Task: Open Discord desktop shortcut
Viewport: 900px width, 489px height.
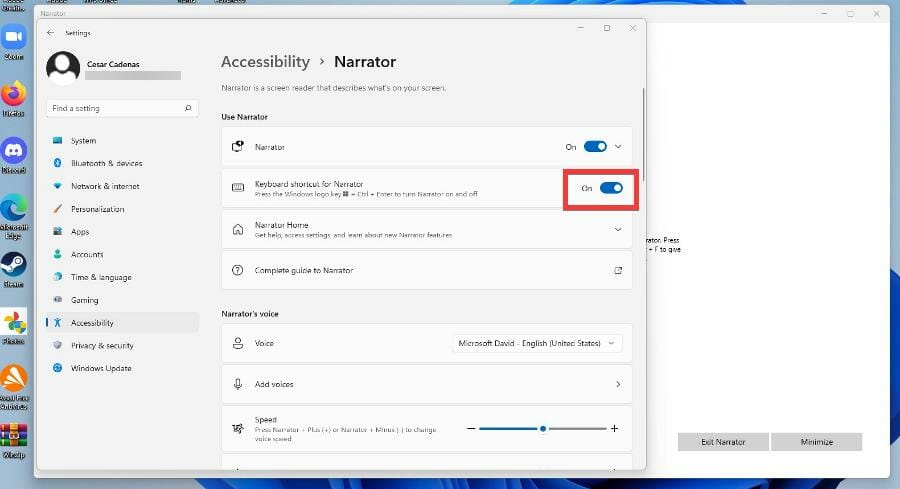Action: click(14, 156)
